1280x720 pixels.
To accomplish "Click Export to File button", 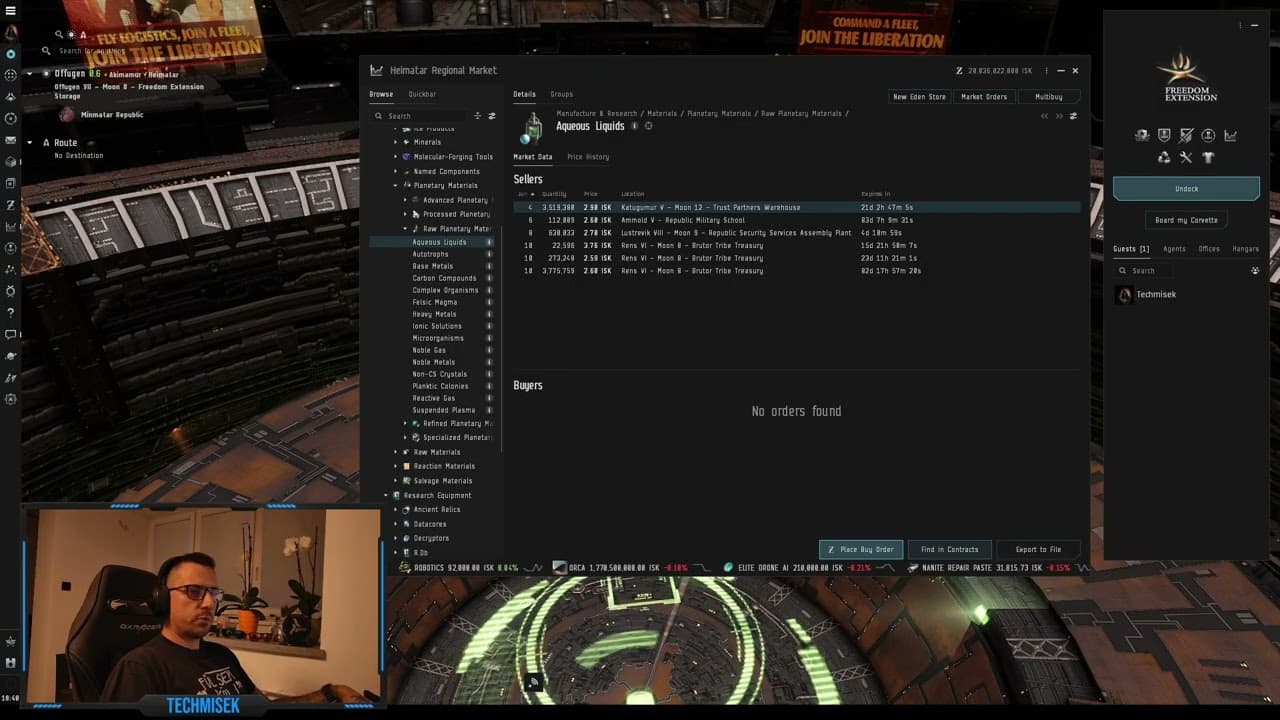I will (x=1038, y=549).
